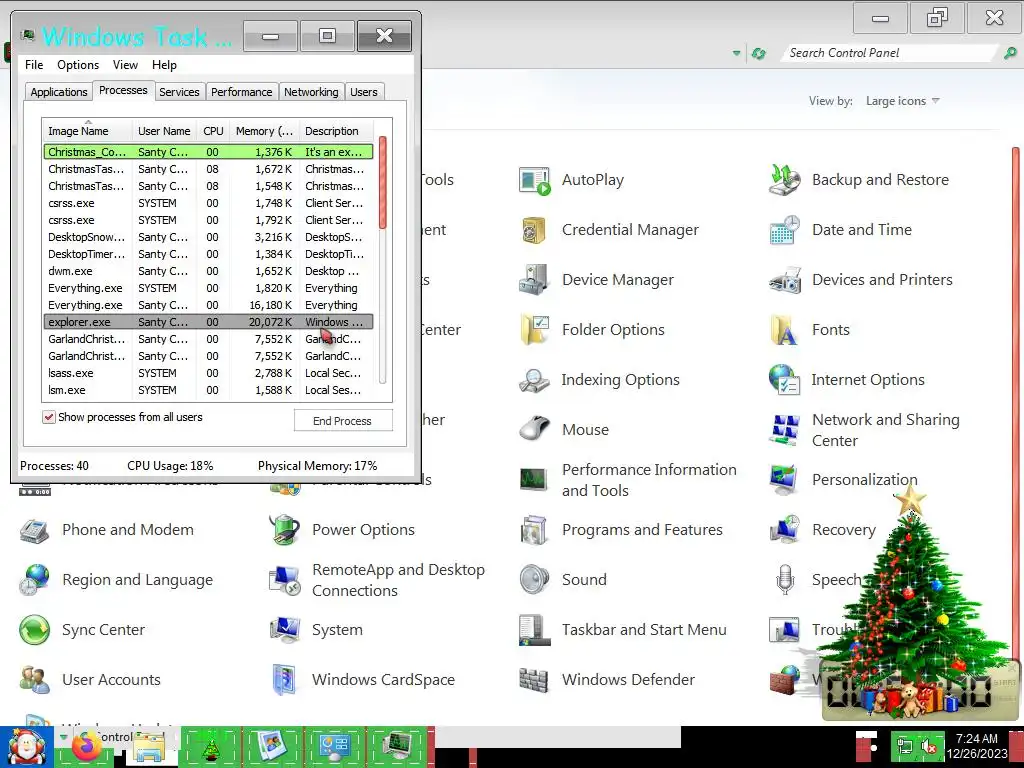Sort processes by Image Name column

[88, 131]
